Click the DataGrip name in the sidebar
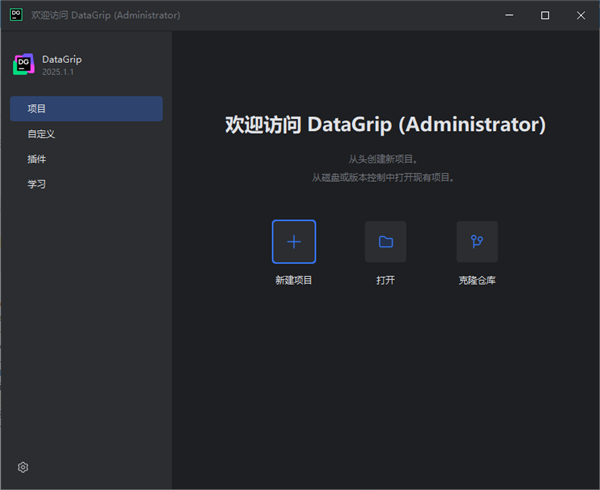Image resolution: width=600 pixels, height=490 pixels. coord(62,59)
